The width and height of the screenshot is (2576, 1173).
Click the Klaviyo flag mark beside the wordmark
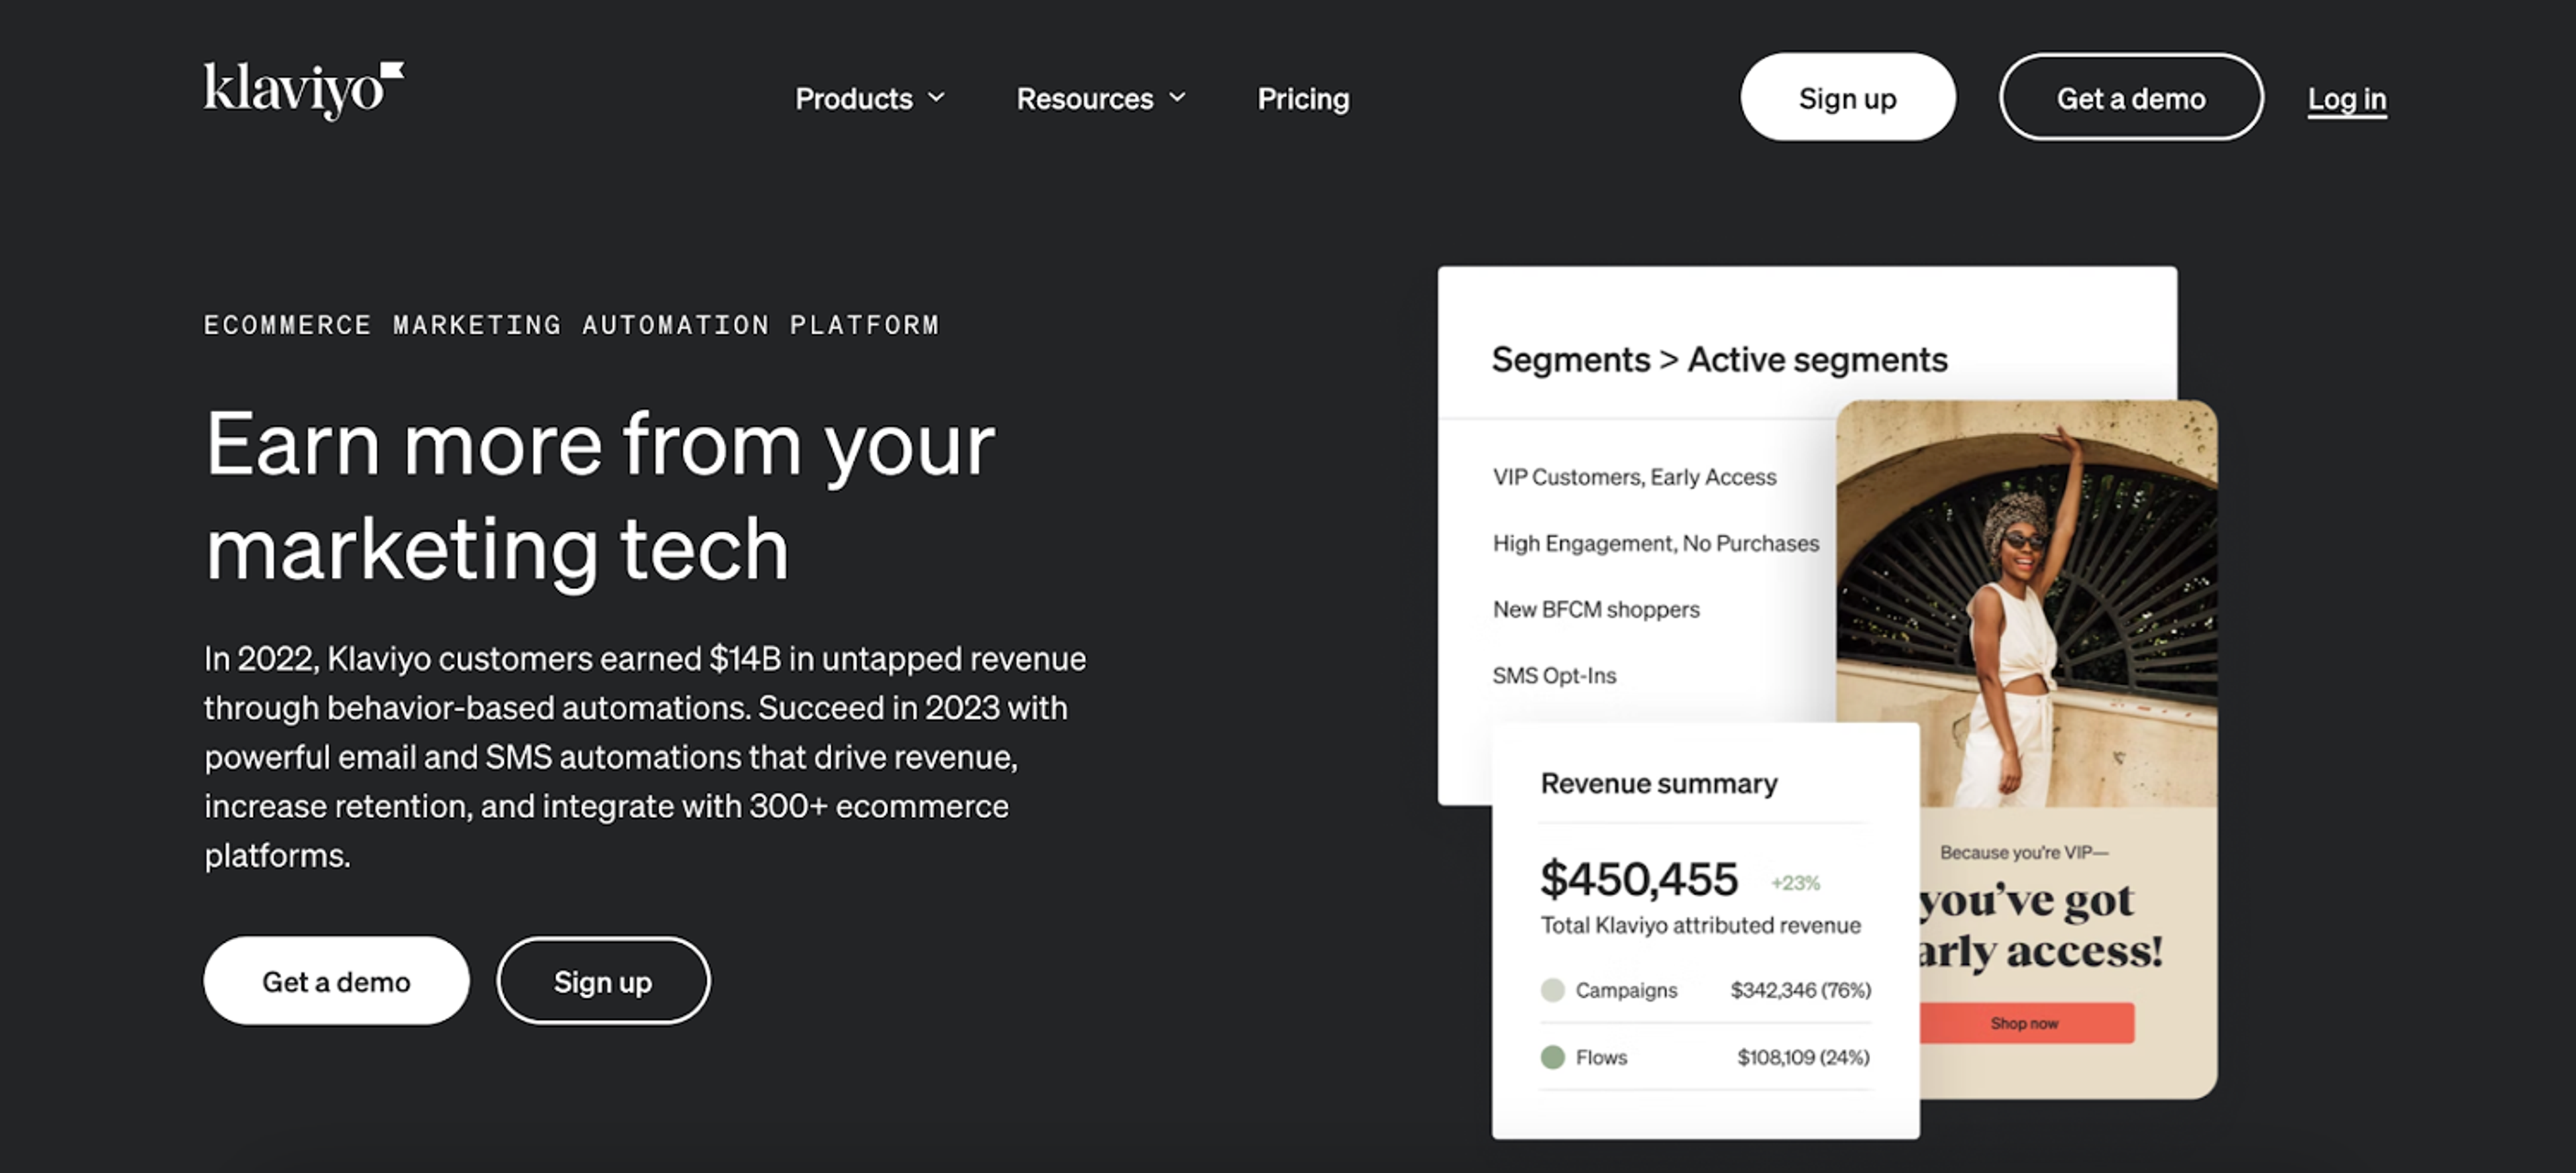click(393, 68)
